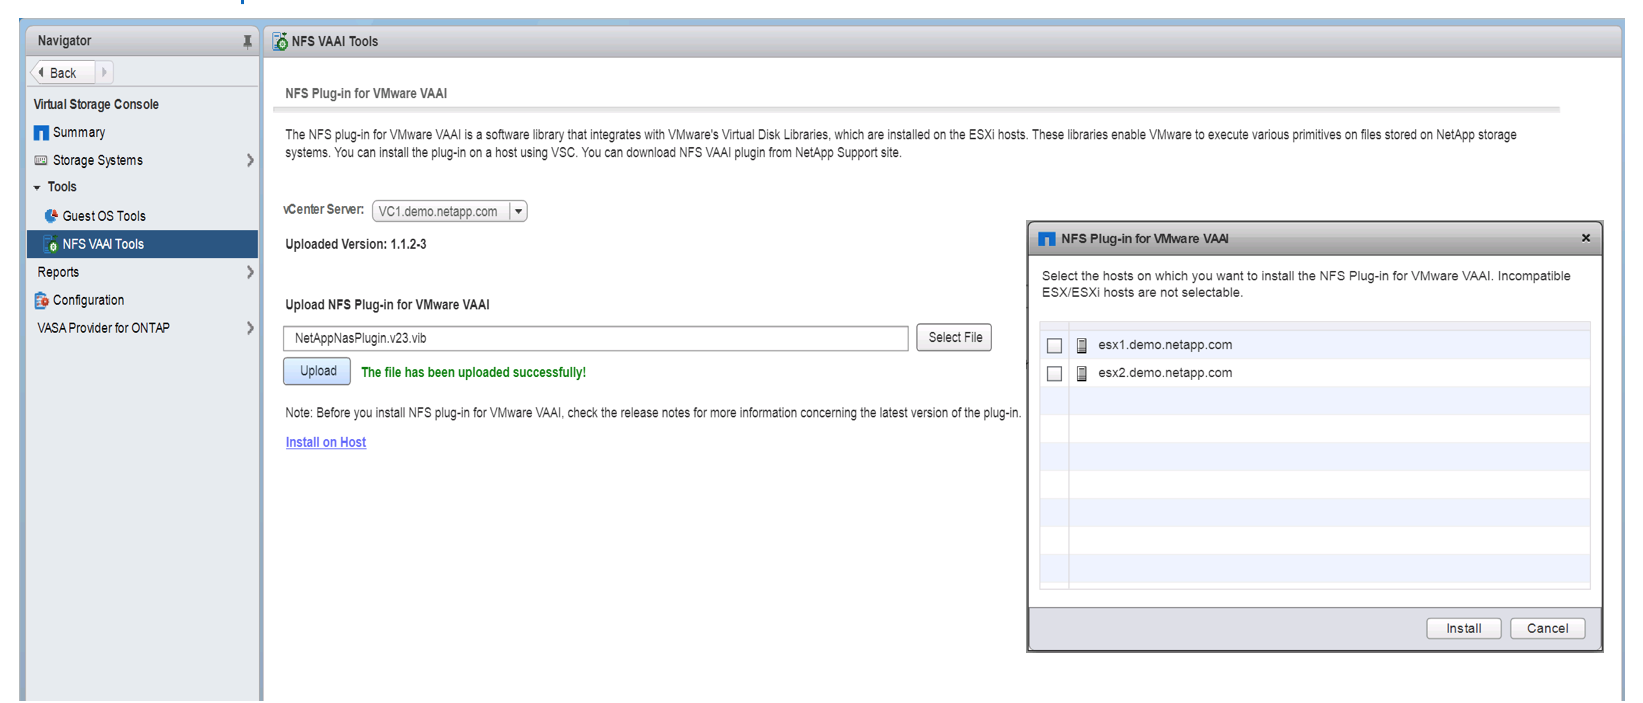The image size is (1643, 703).
Task: Click the Configuration icon
Action: 41,300
